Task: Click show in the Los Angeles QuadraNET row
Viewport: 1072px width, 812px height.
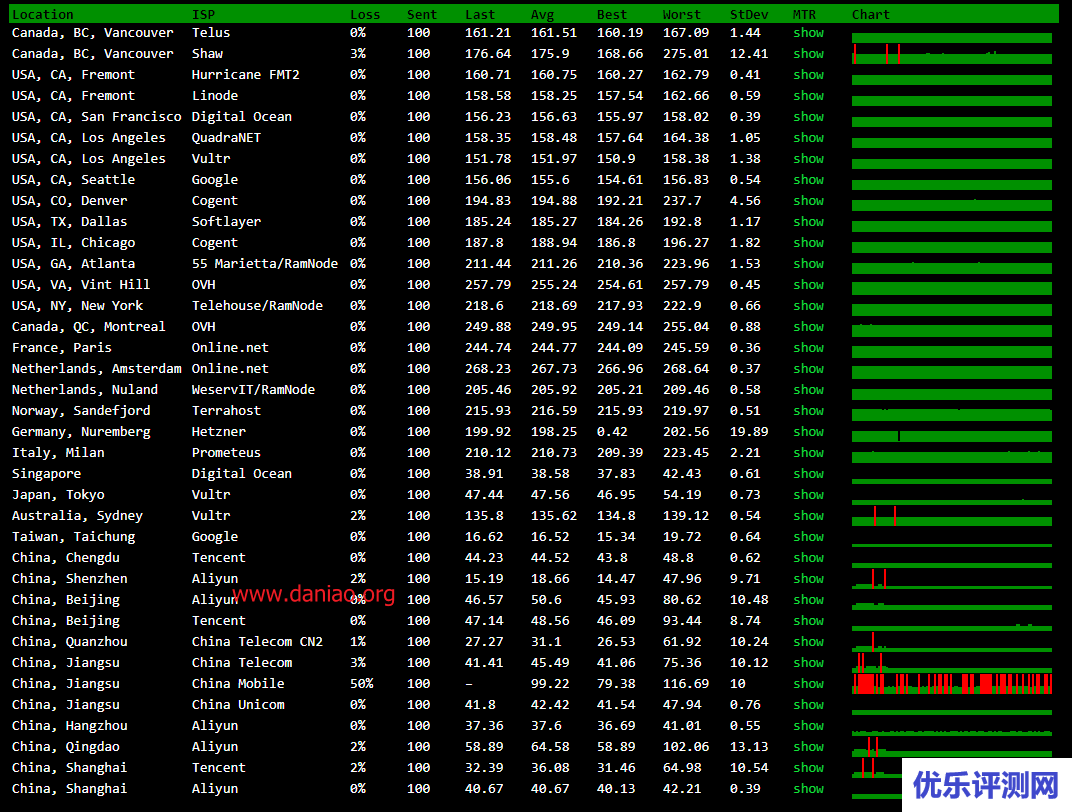Action: tap(808, 138)
